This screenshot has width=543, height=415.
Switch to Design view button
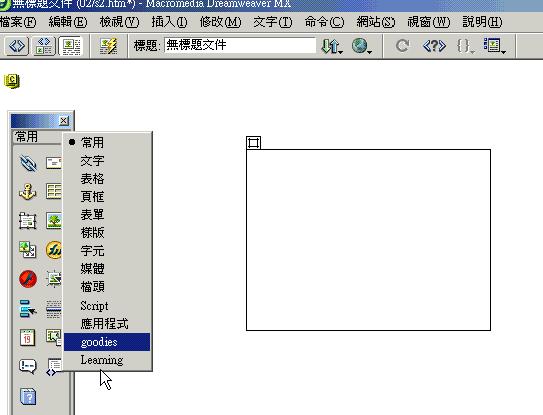pos(71,46)
